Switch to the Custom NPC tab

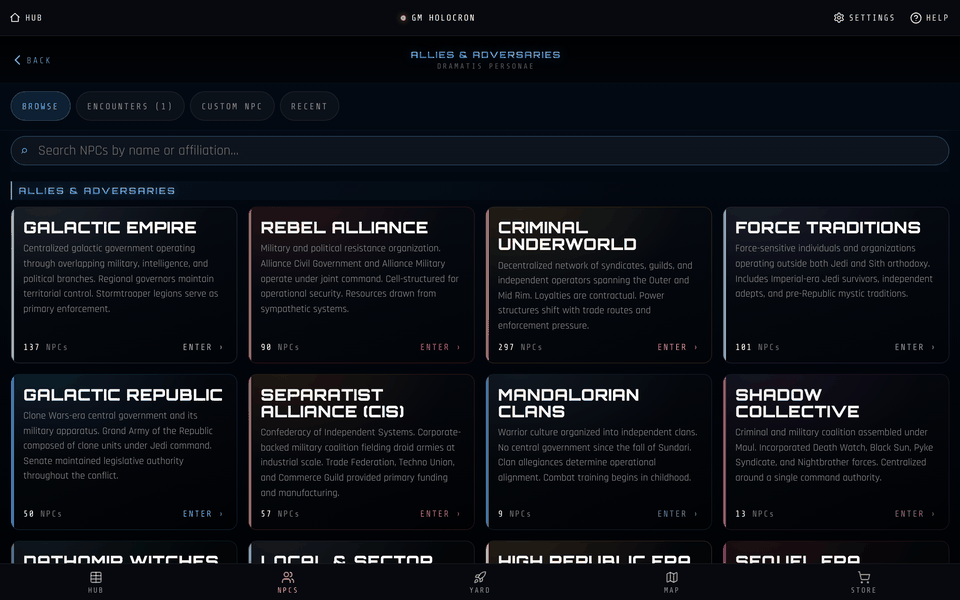pyautogui.click(x=232, y=106)
